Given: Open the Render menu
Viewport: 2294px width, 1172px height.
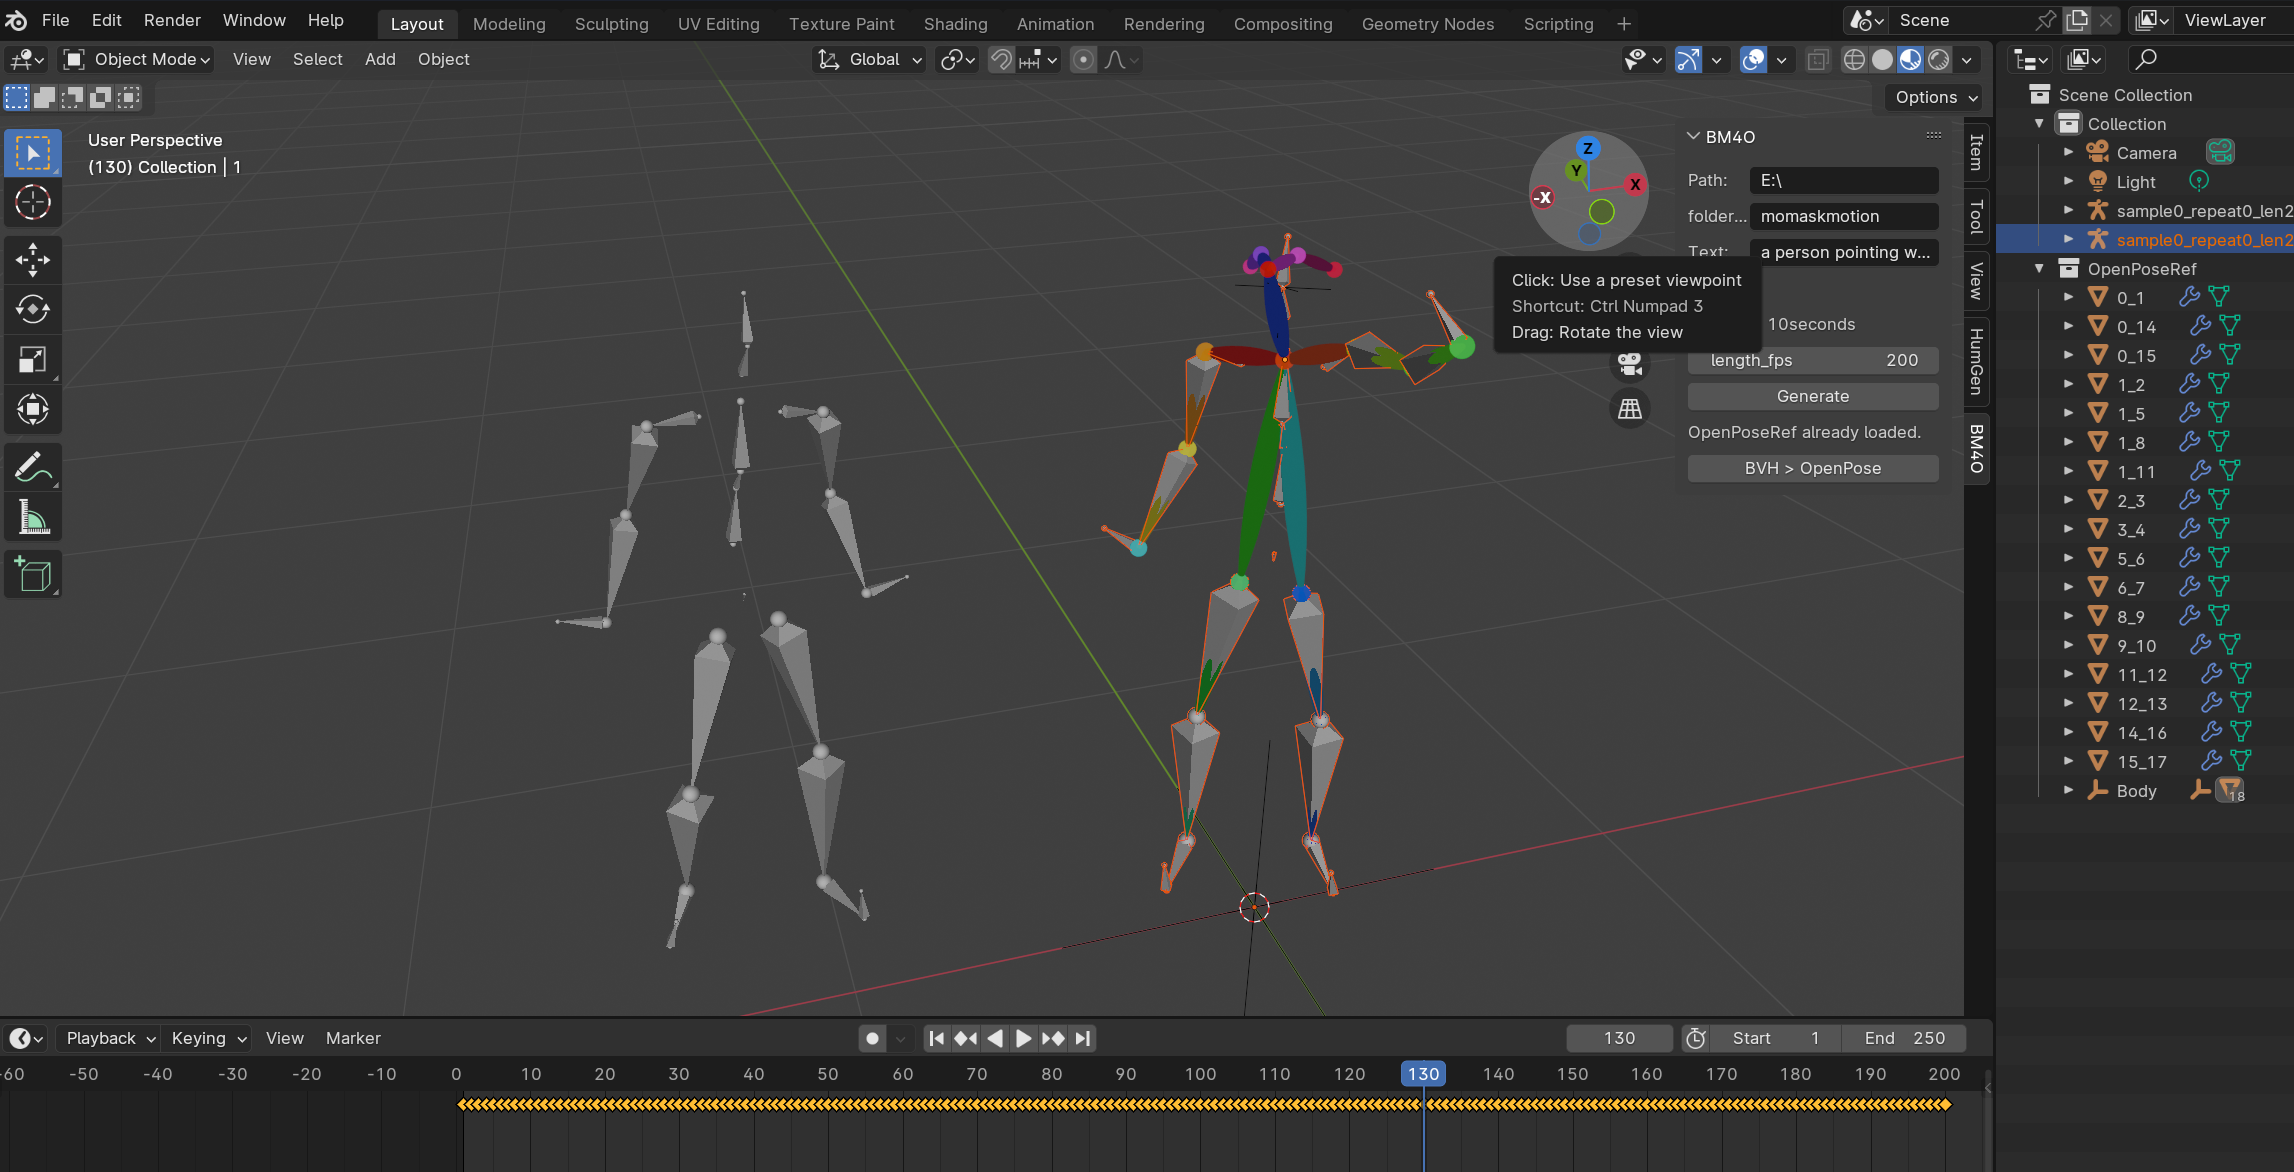Looking at the screenshot, I should (x=172, y=20).
